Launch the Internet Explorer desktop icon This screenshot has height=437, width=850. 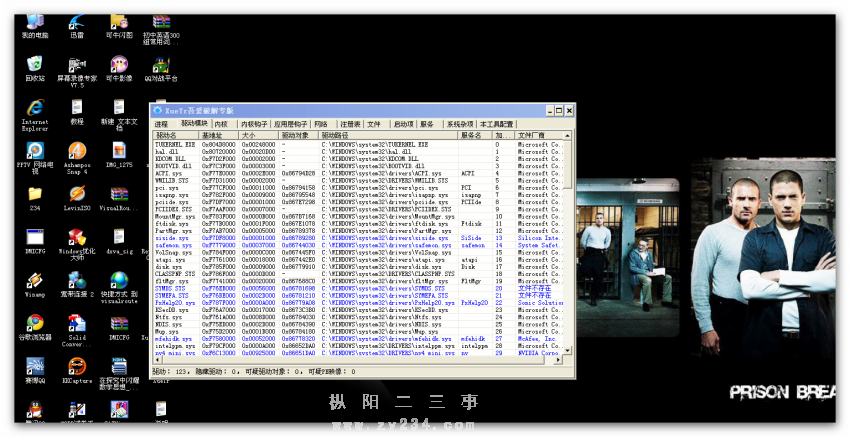pos(35,115)
